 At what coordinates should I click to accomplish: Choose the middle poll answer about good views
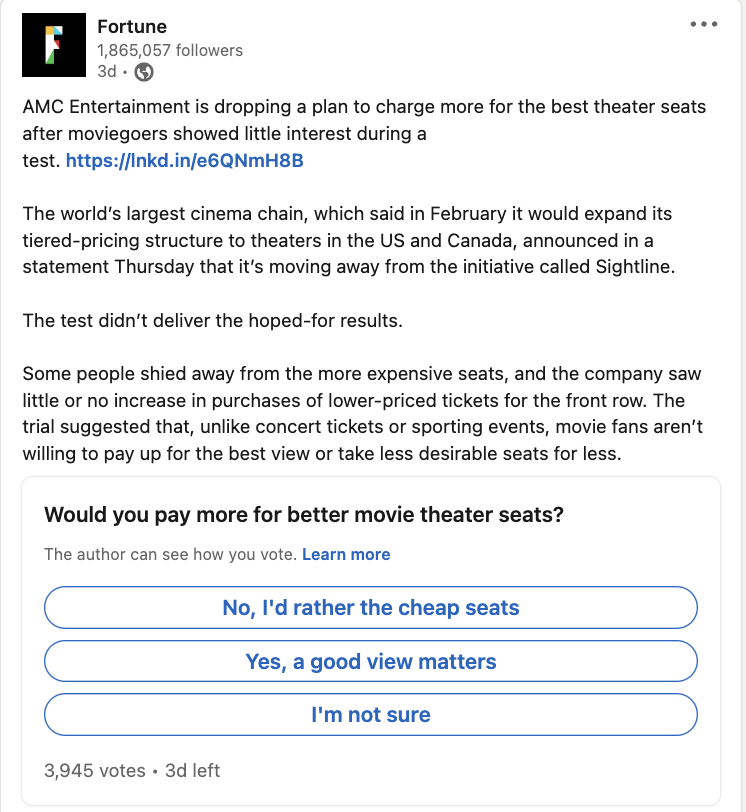pos(372,661)
